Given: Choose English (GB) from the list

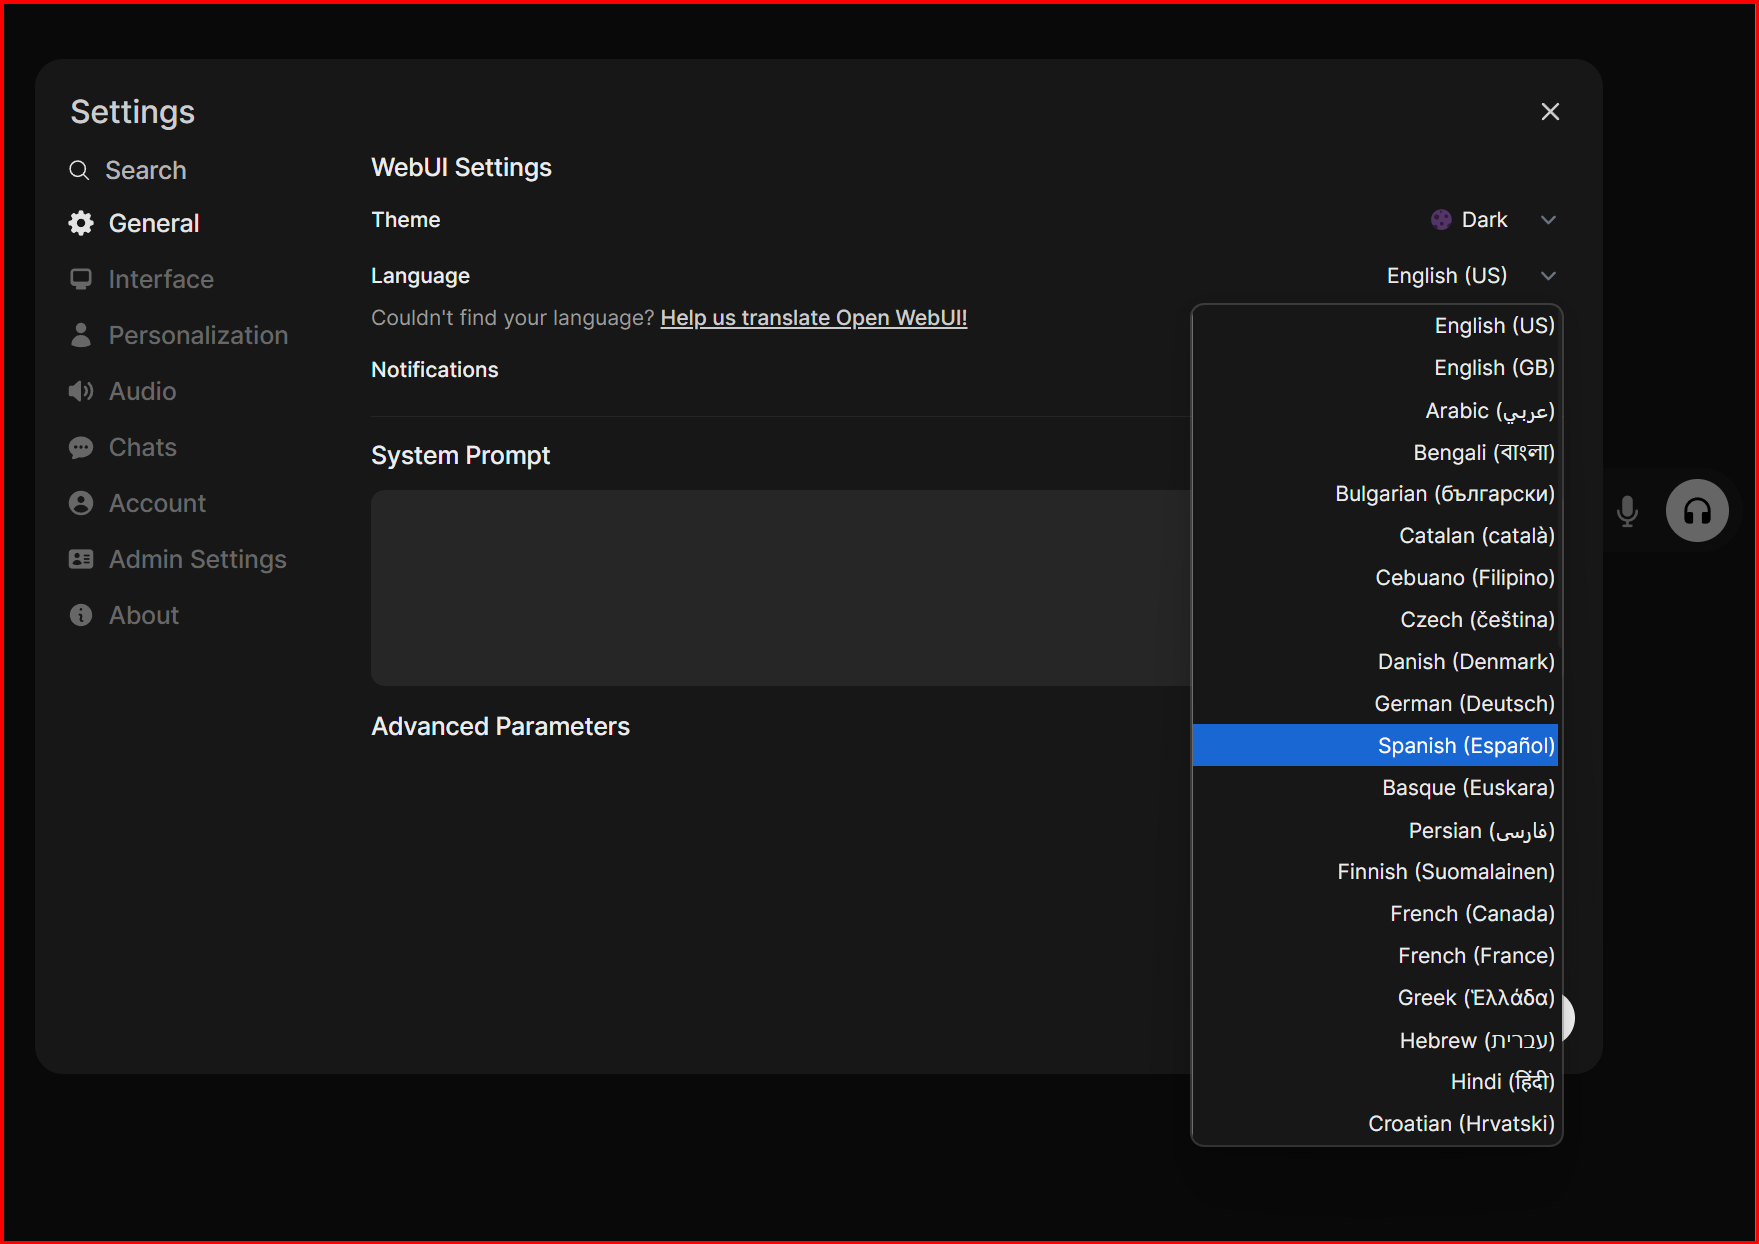Looking at the screenshot, I should pyautogui.click(x=1376, y=368).
